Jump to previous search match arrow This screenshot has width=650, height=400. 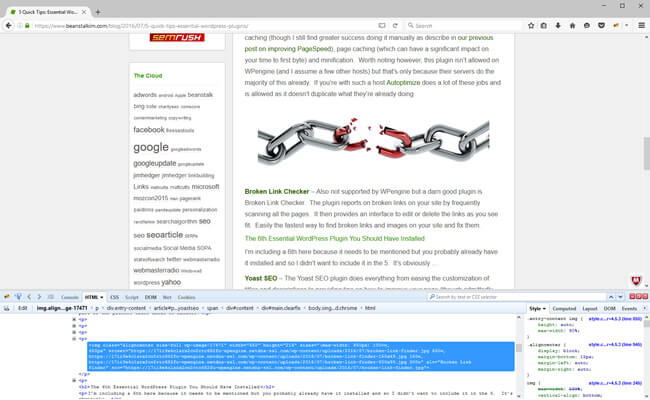coord(611,297)
